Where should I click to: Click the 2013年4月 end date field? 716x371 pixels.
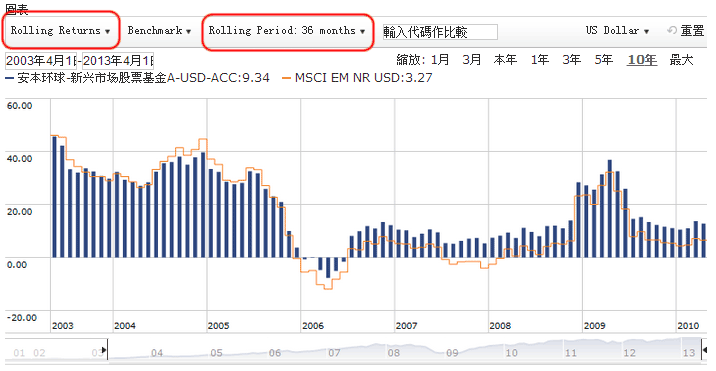pyautogui.click(x=118, y=60)
